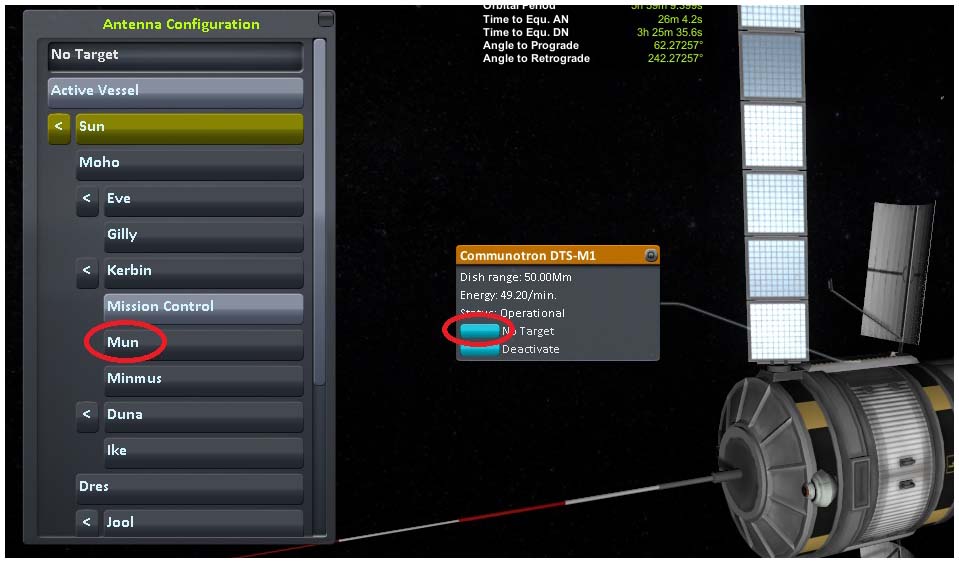Select Moho as antenna target

pyautogui.click(x=189, y=163)
